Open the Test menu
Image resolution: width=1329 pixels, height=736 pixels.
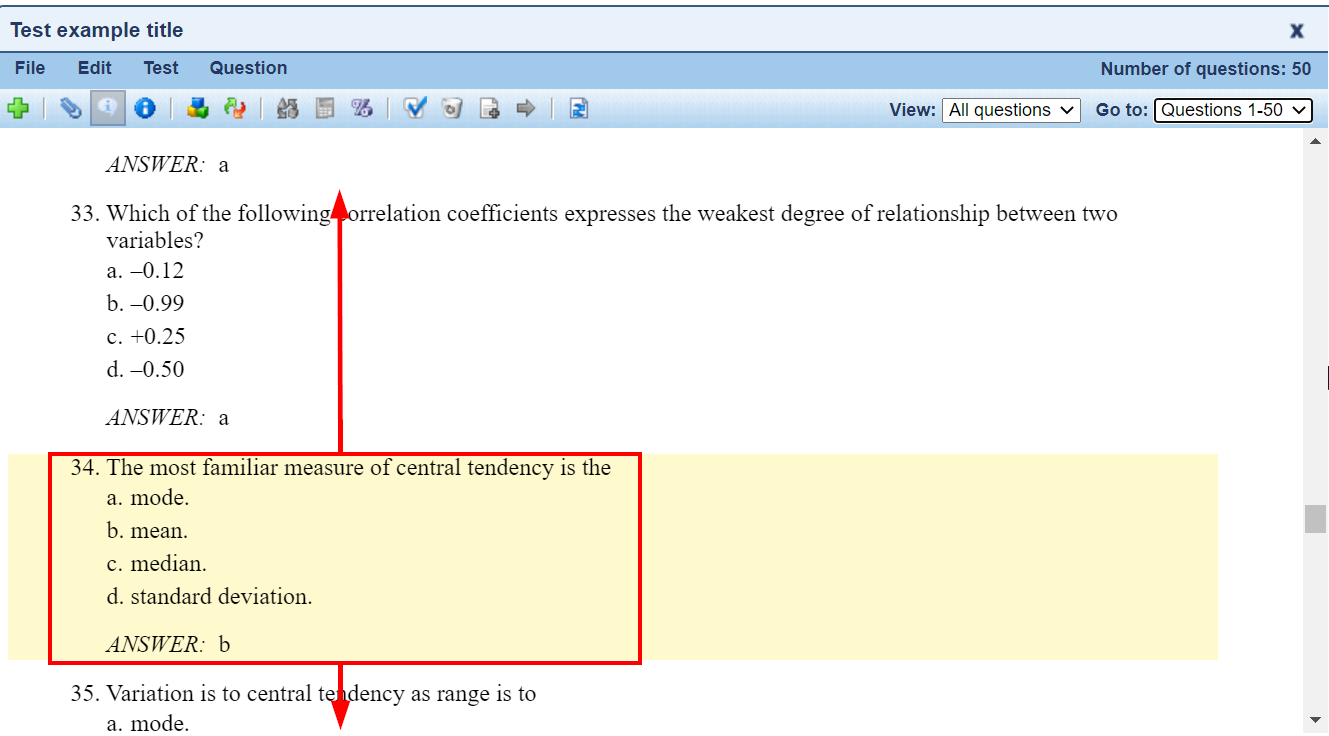point(160,68)
